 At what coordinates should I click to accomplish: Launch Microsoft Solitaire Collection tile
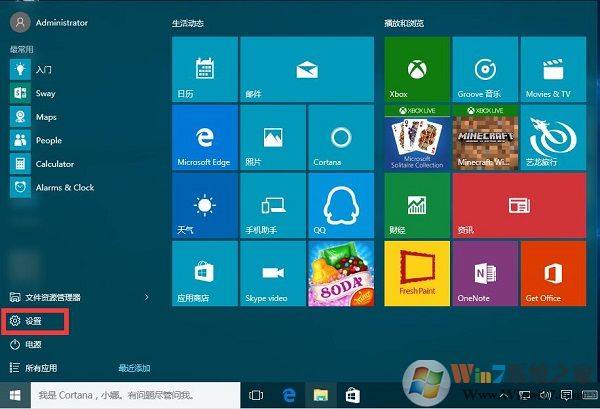point(417,137)
